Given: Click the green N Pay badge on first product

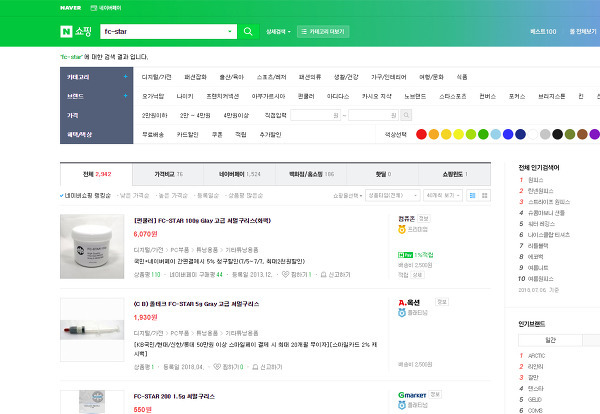Looking at the screenshot, I should (x=405, y=255).
